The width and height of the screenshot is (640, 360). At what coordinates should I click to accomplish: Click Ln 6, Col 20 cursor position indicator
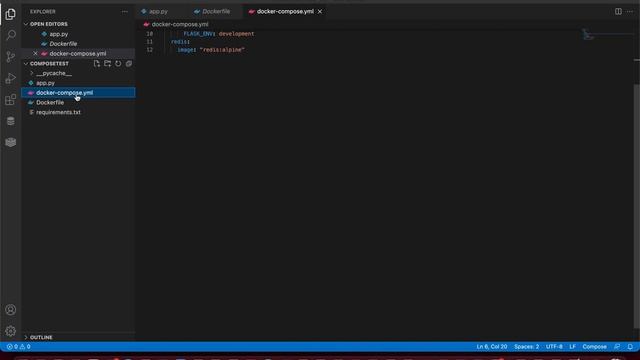pos(492,347)
